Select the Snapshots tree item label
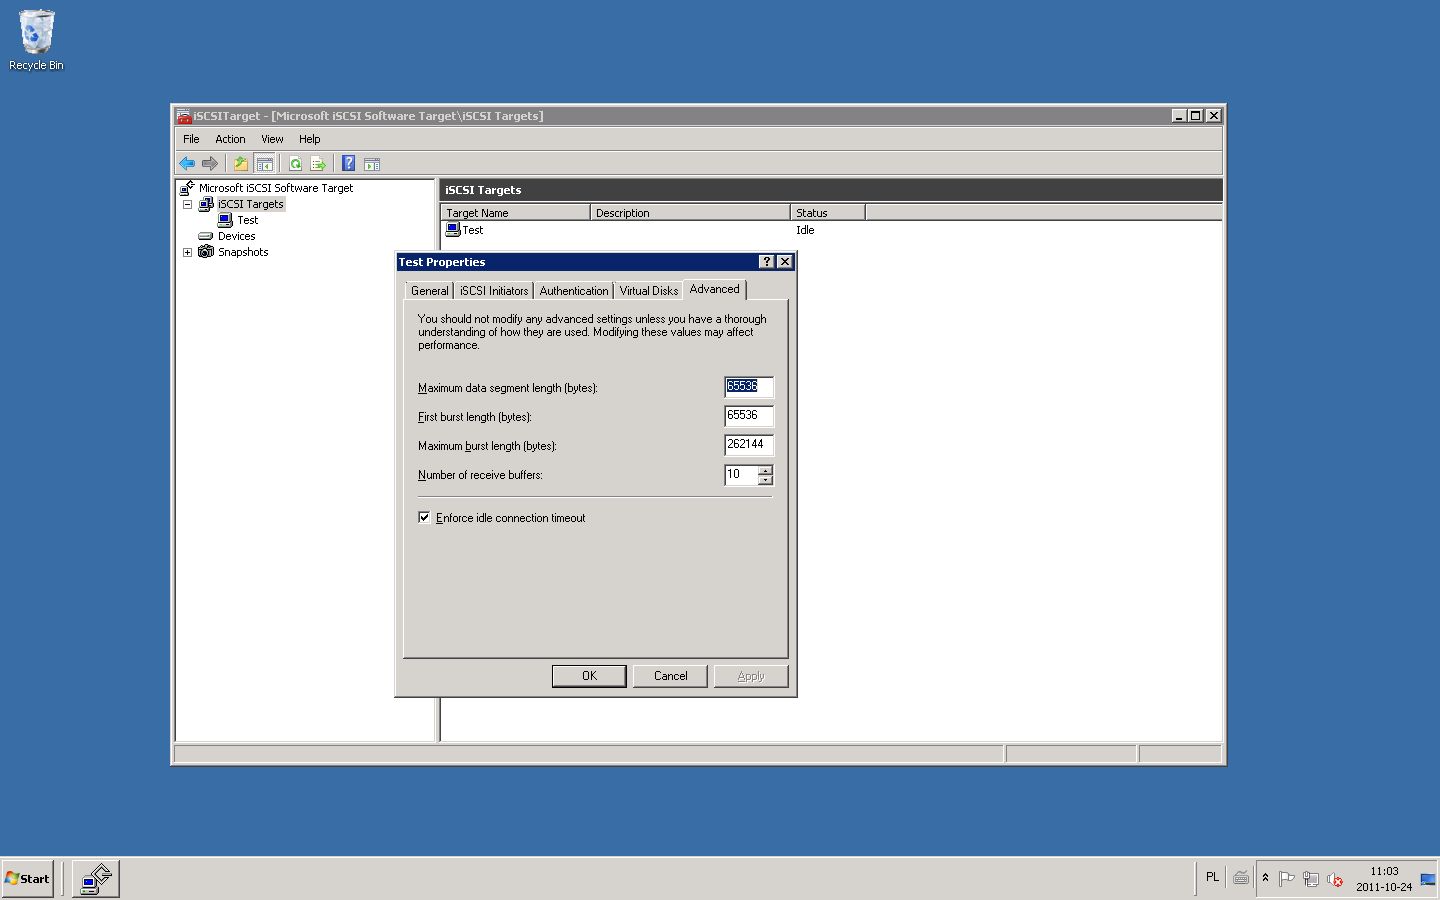The image size is (1440, 900). 243,252
